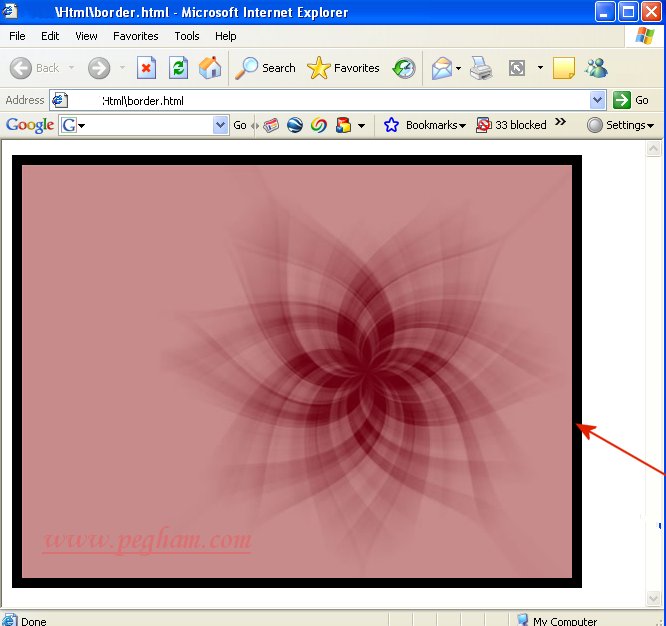Image resolution: width=666 pixels, height=626 pixels.
Task: Open the Google toolbar Settings dropdown
Action: [620, 125]
